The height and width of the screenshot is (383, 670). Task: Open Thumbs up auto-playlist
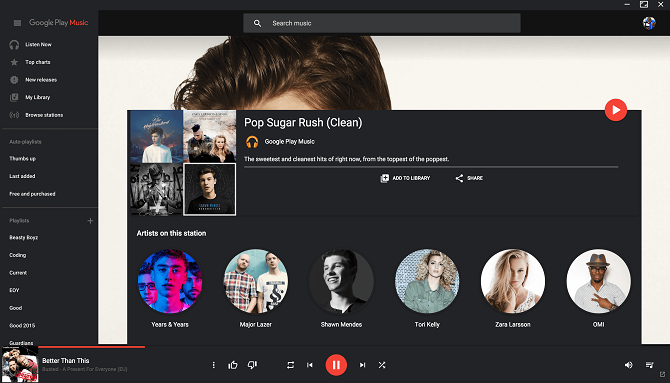pos(23,159)
